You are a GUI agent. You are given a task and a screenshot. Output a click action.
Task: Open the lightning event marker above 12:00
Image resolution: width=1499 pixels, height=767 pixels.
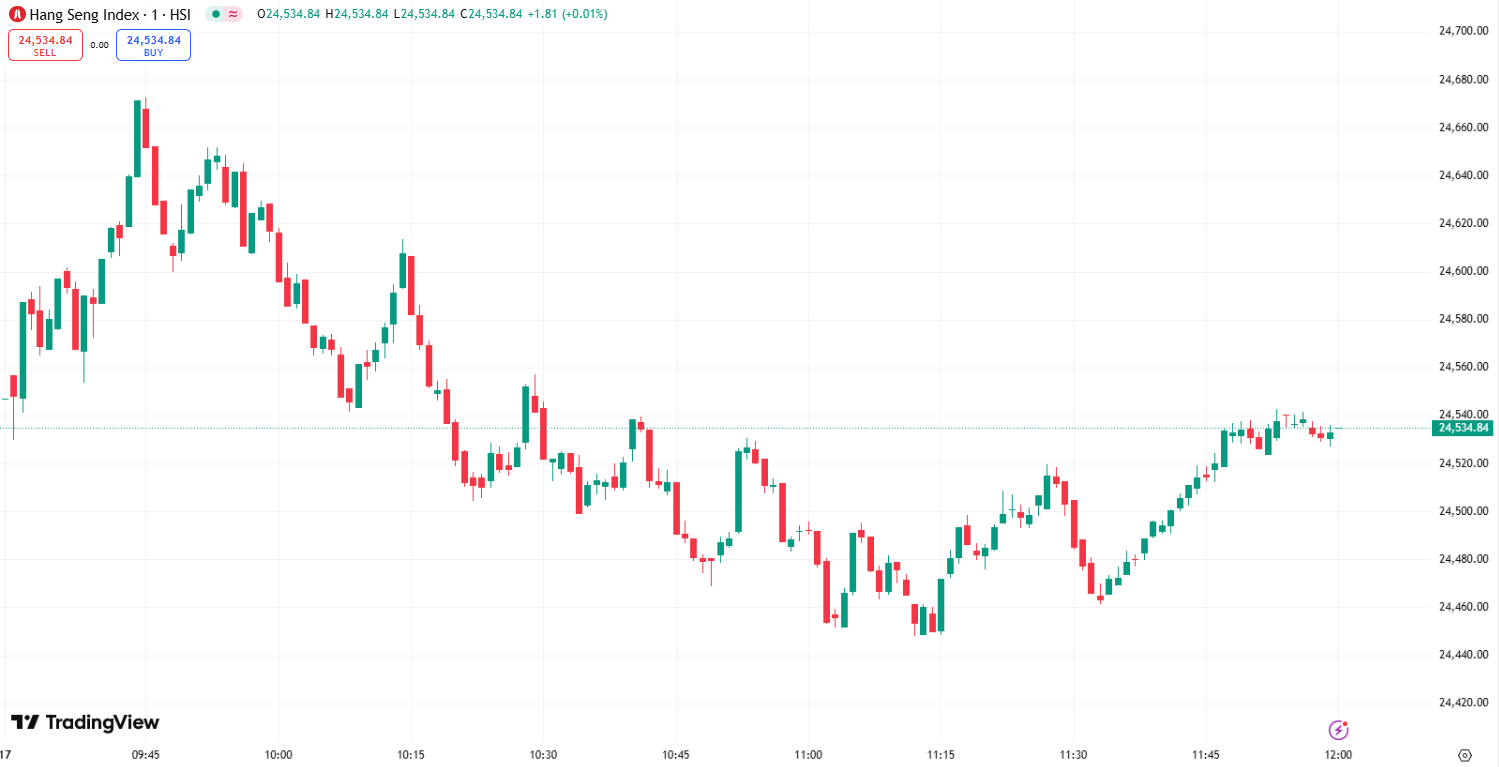(x=1338, y=730)
